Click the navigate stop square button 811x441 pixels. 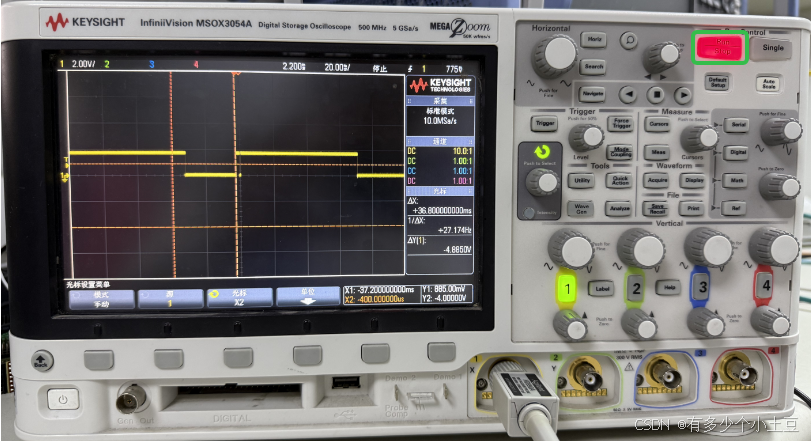tap(656, 95)
